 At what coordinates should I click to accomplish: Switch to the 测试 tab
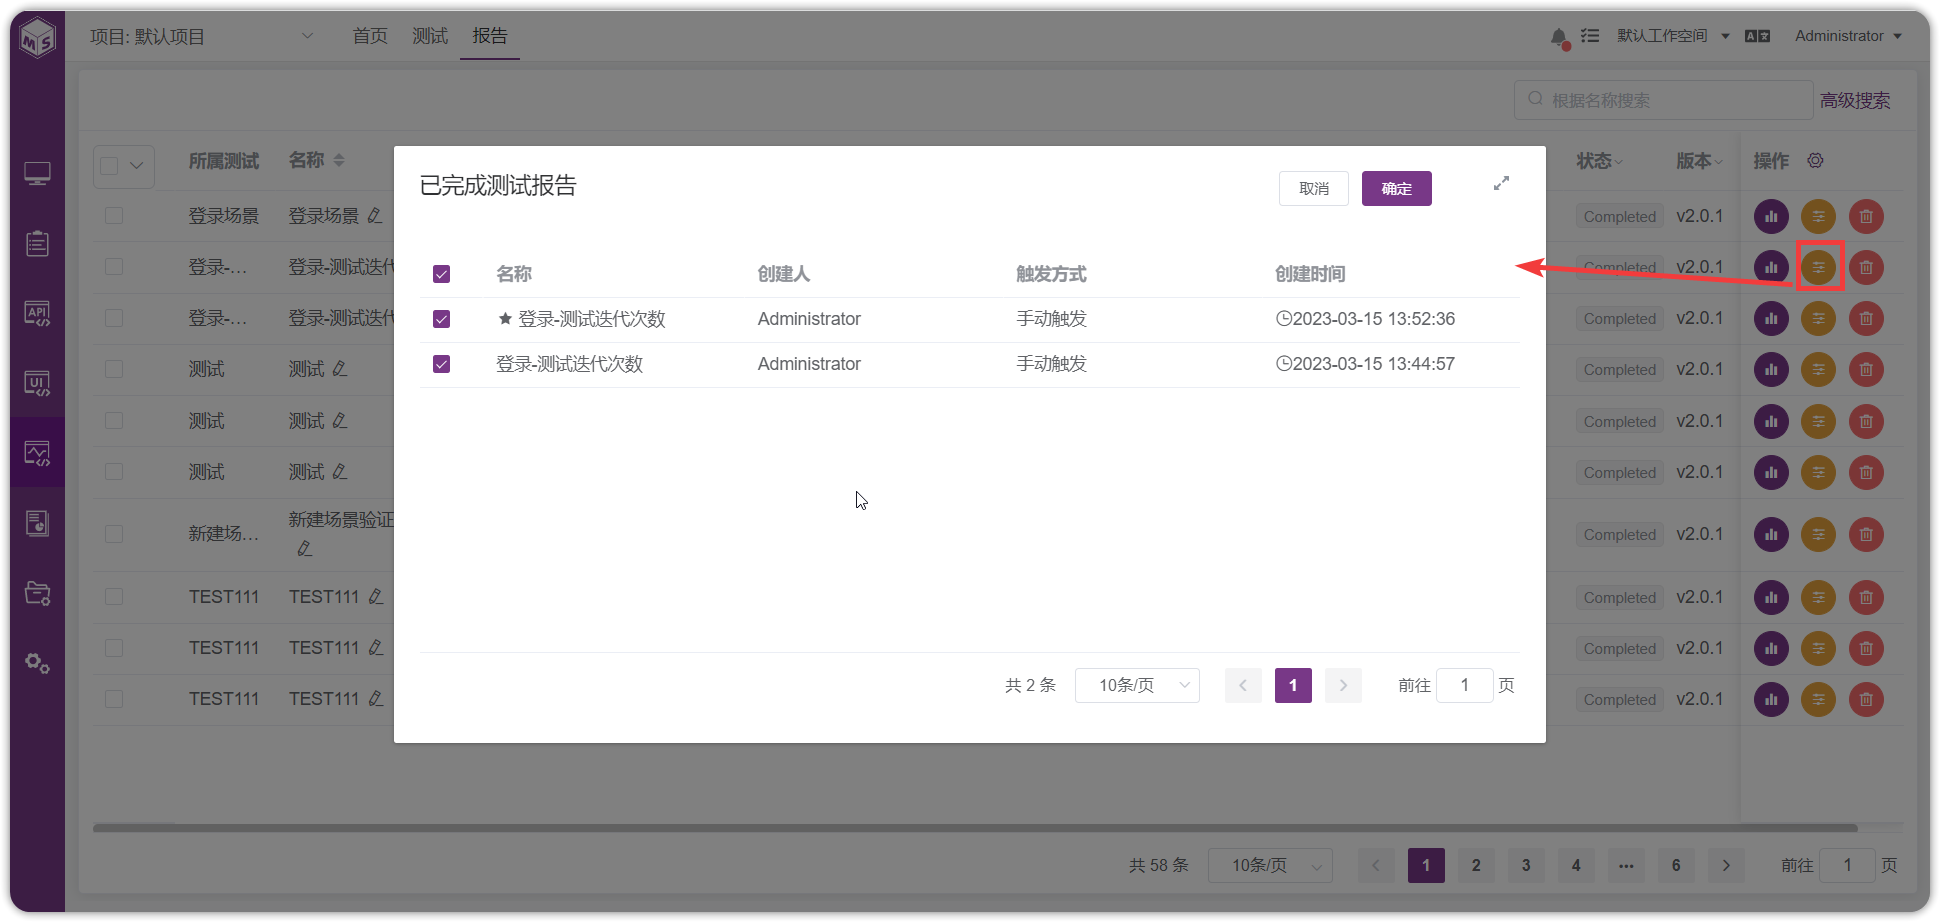[x=430, y=36]
